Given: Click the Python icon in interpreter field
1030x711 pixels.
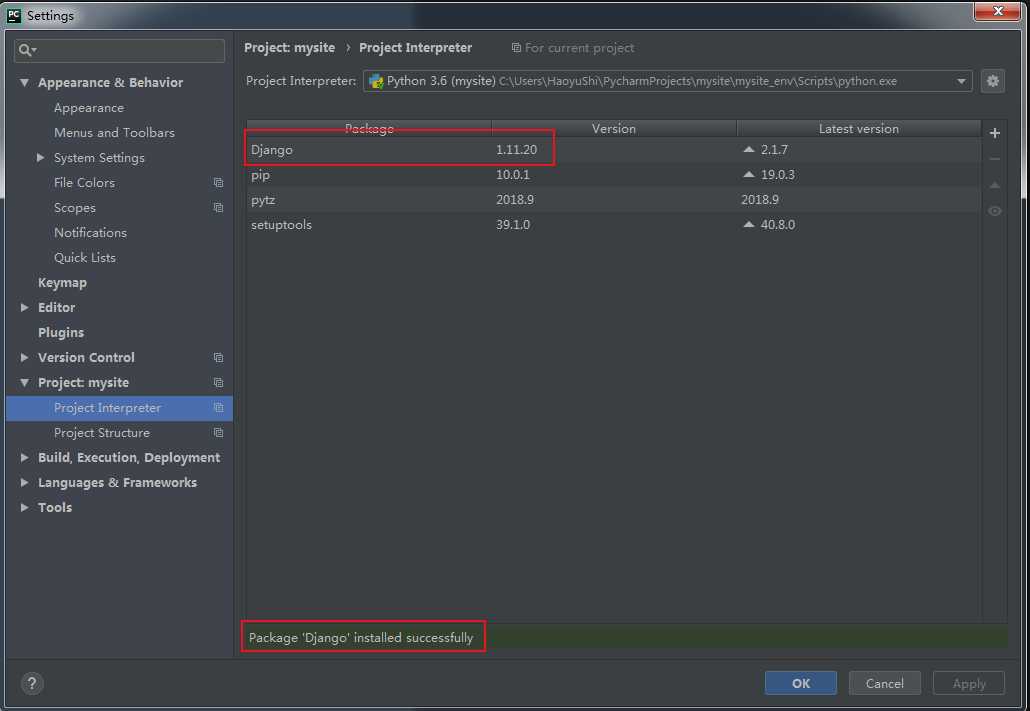Looking at the screenshot, I should tap(376, 81).
